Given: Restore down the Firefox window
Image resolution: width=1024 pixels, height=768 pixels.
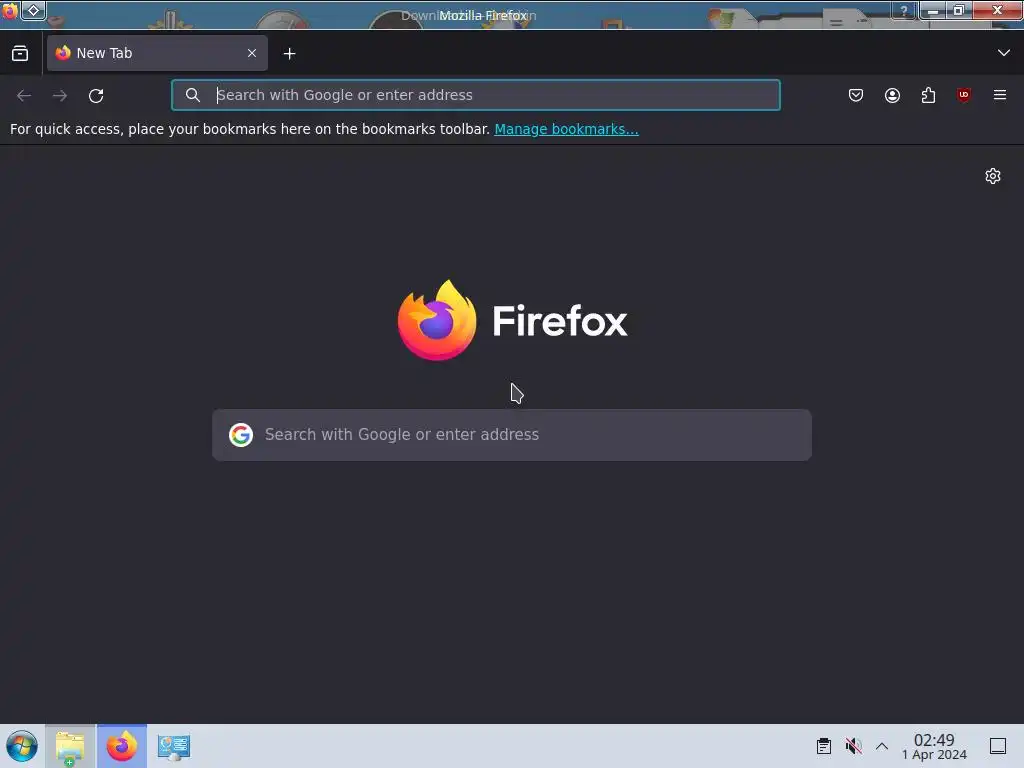Looking at the screenshot, I should click(959, 11).
